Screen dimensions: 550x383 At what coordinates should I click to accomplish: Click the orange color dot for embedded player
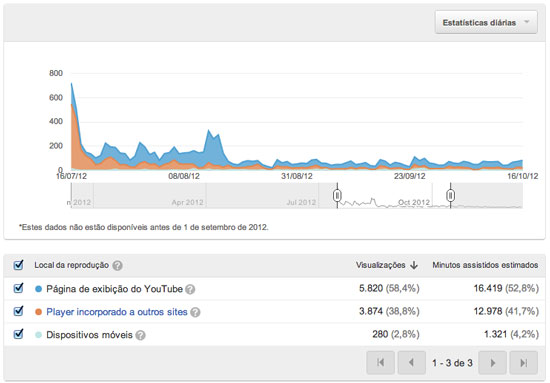[39, 312]
